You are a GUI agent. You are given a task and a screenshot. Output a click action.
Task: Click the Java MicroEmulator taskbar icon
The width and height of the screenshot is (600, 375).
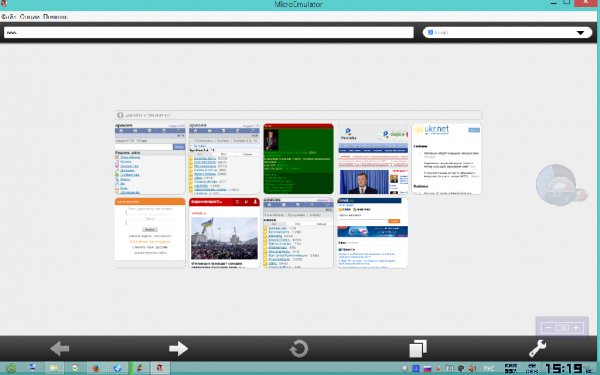point(160,368)
